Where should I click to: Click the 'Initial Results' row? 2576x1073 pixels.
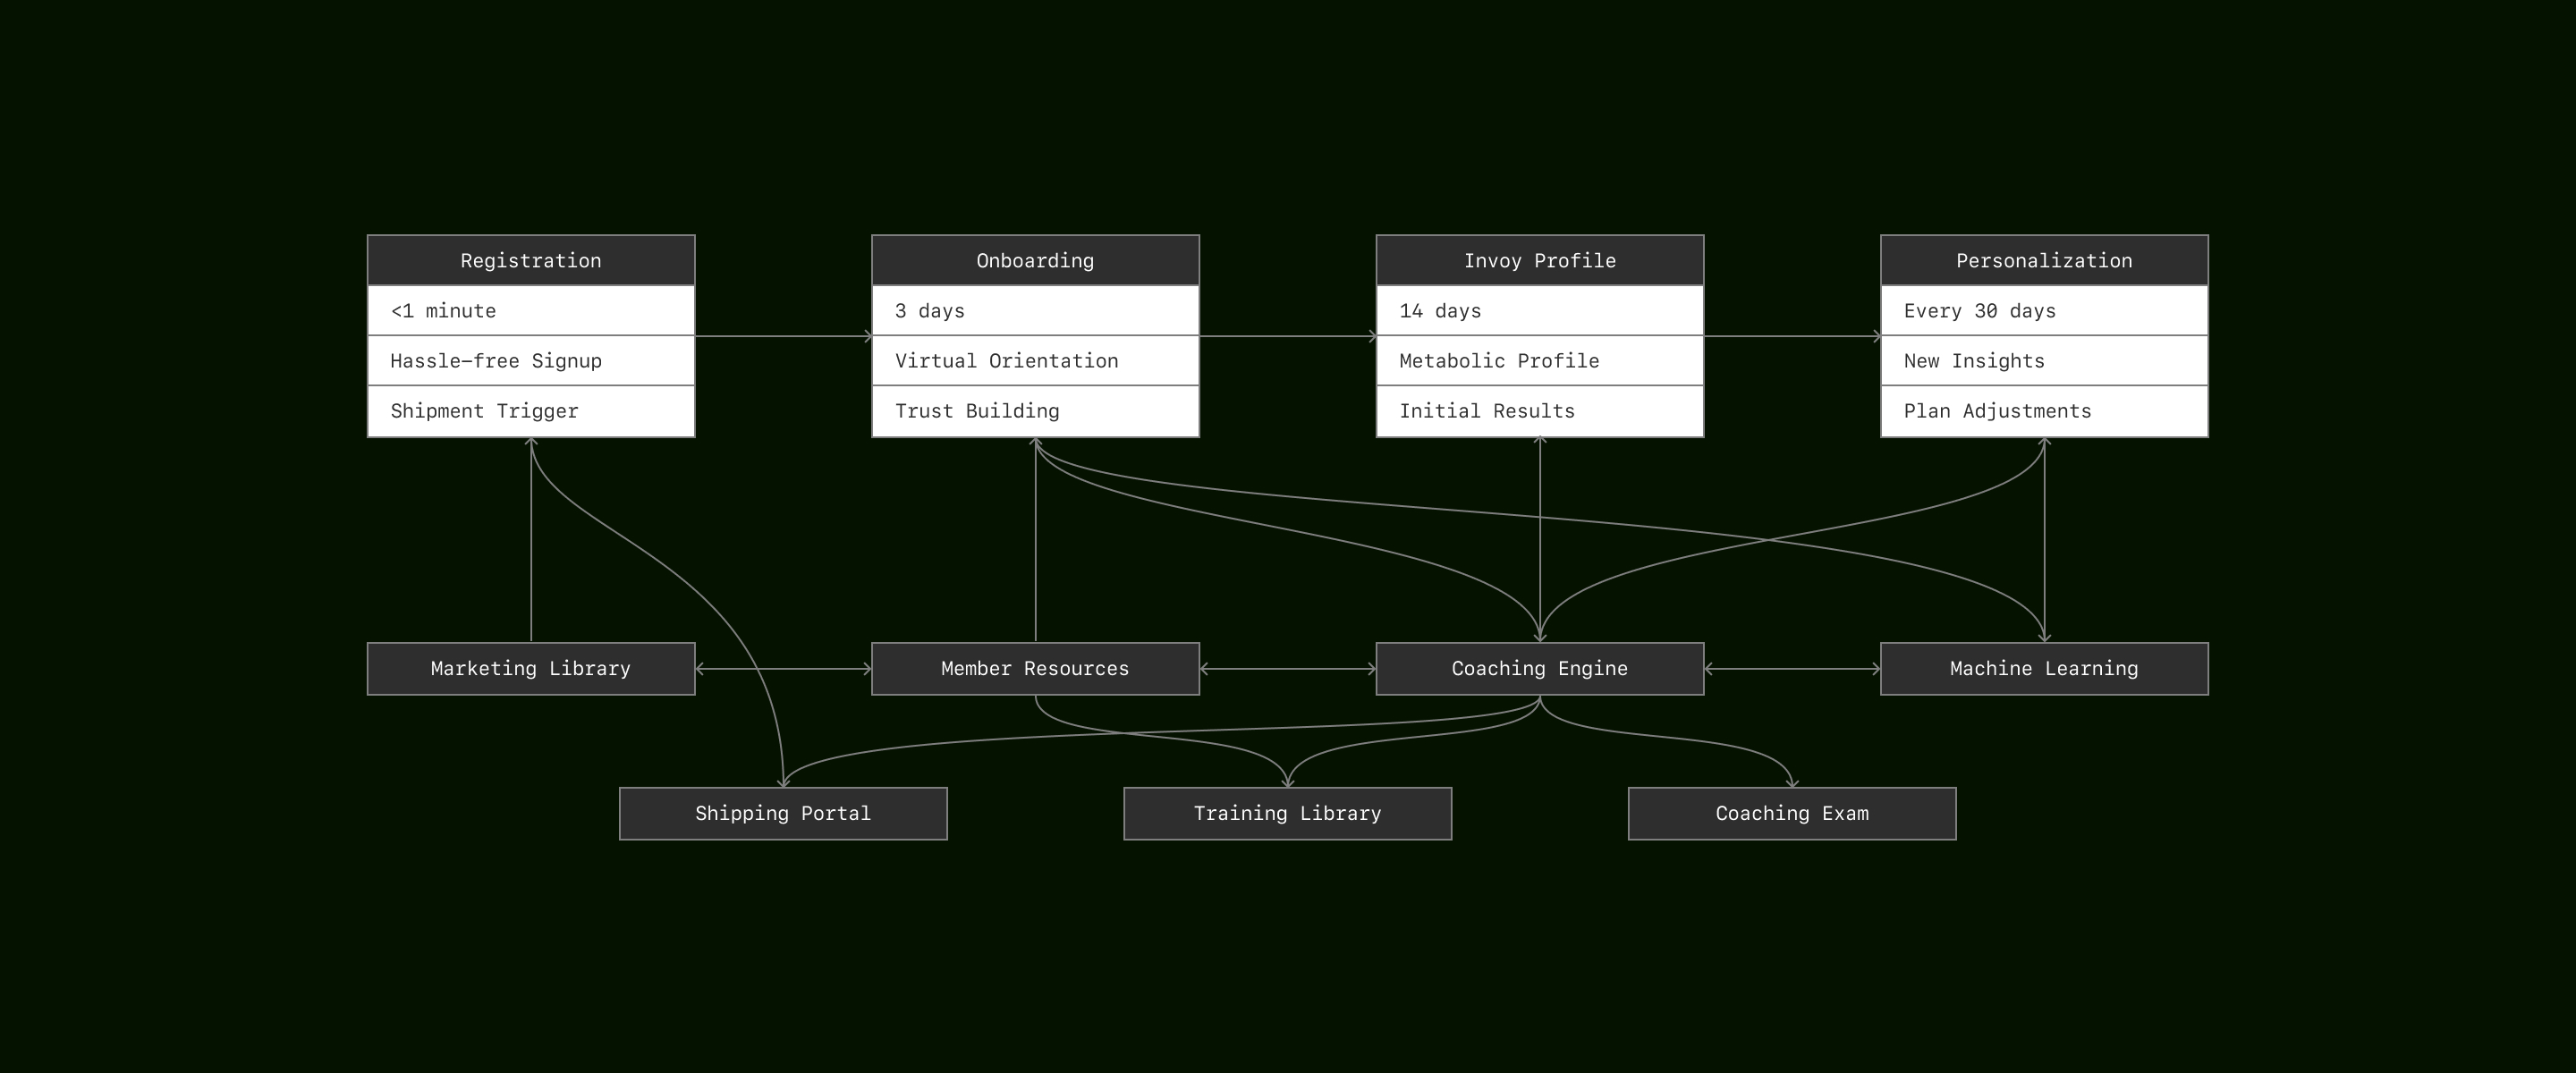[x=1540, y=411]
